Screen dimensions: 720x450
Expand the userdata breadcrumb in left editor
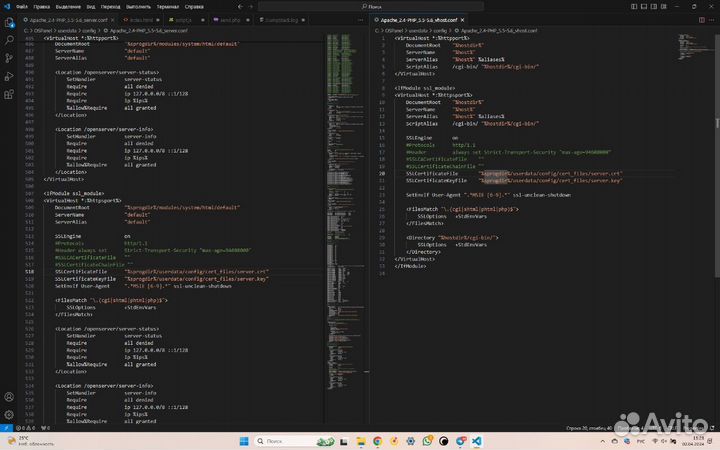pyautogui.click(x=66, y=30)
